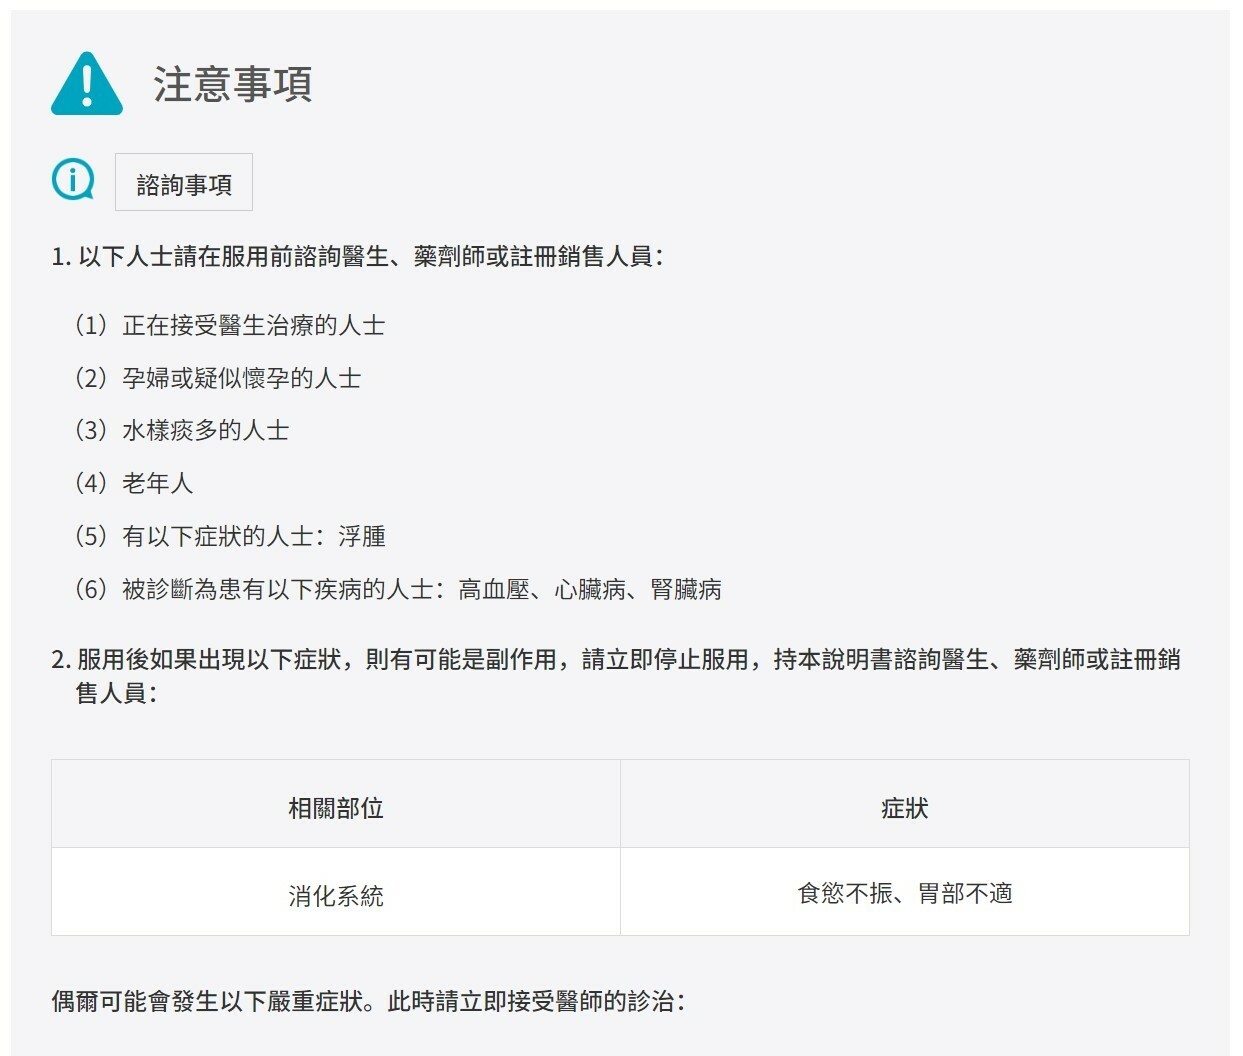Screen dimensions: 1243x1056
Task: Click the word 高血壓 in item 6
Action: tap(494, 590)
